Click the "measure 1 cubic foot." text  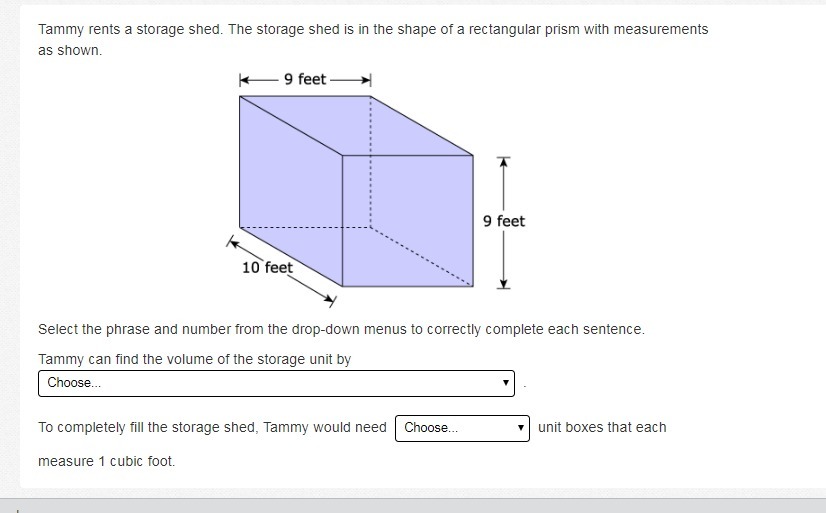coord(106,461)
